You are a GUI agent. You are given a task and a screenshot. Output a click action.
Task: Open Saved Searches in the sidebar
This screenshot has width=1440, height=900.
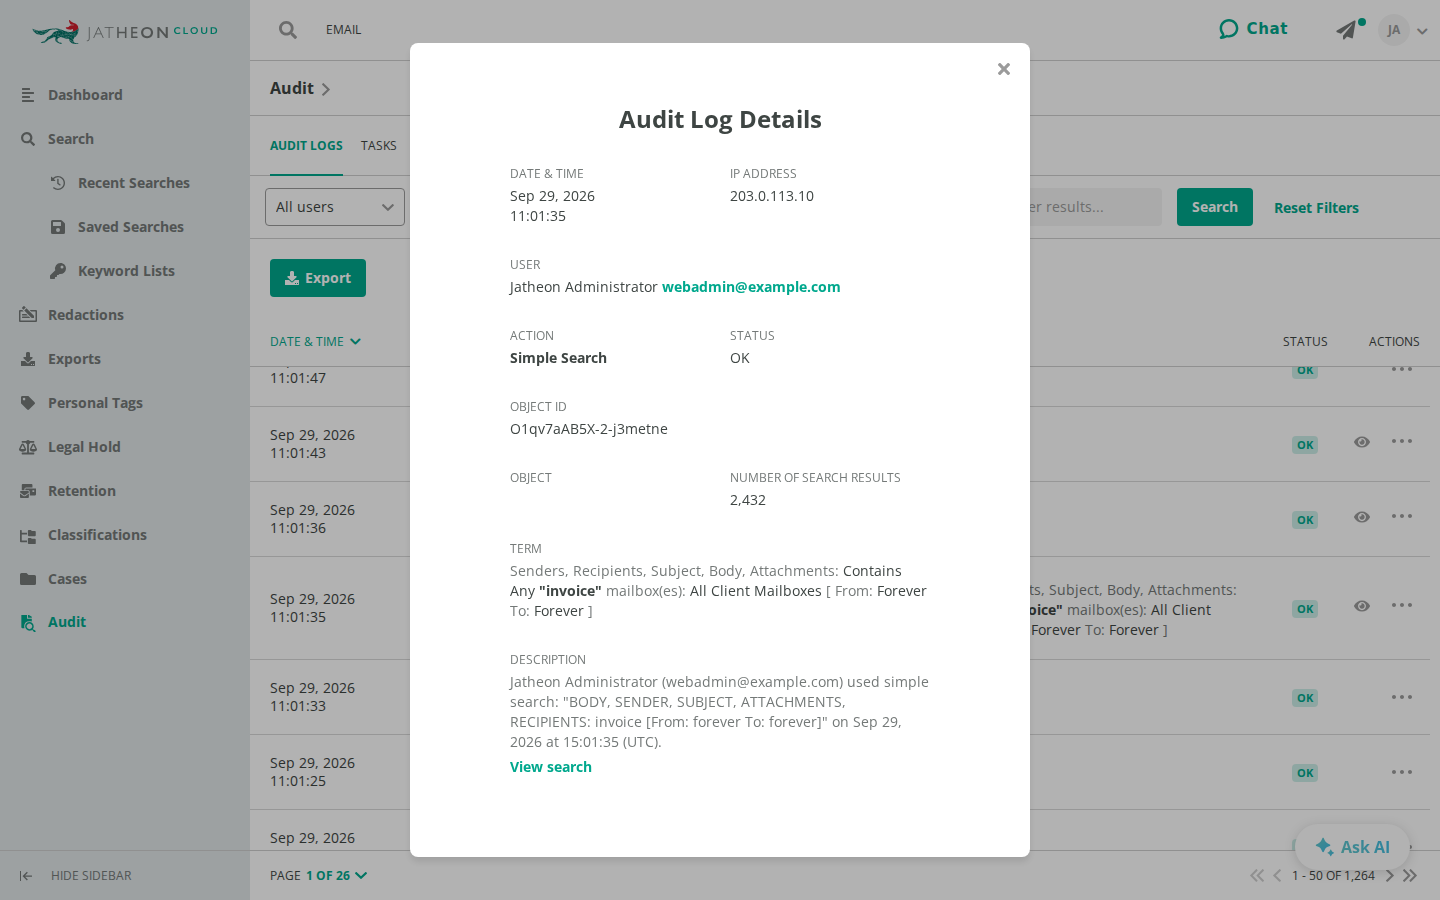[130, 227]
